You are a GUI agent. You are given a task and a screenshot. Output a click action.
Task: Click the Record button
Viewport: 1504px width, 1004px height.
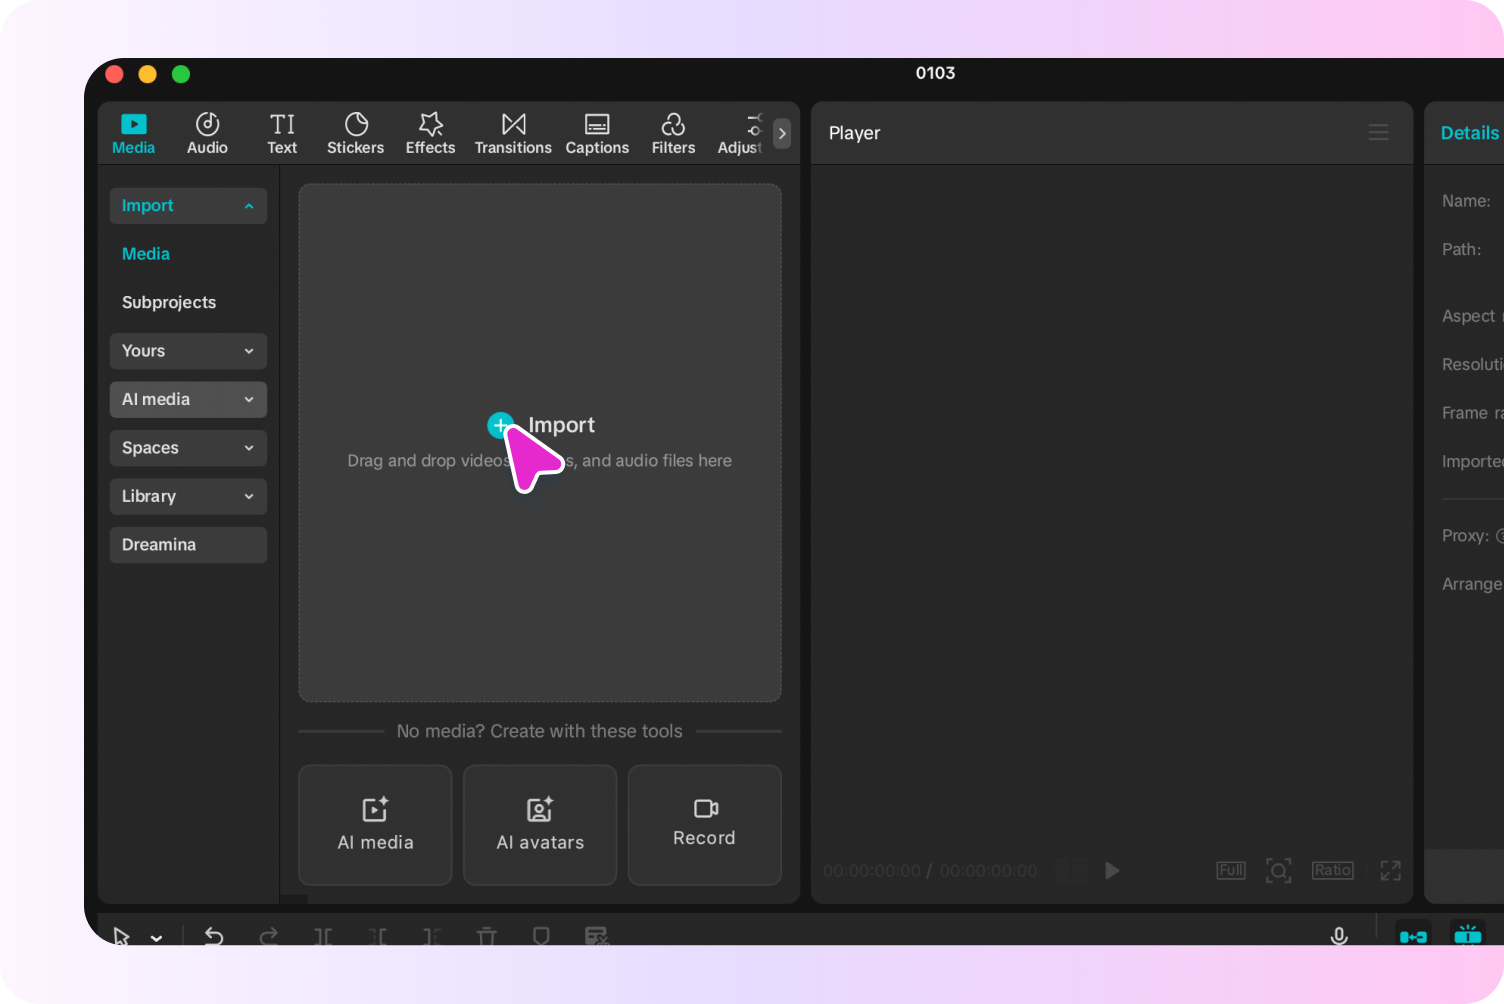704,825
